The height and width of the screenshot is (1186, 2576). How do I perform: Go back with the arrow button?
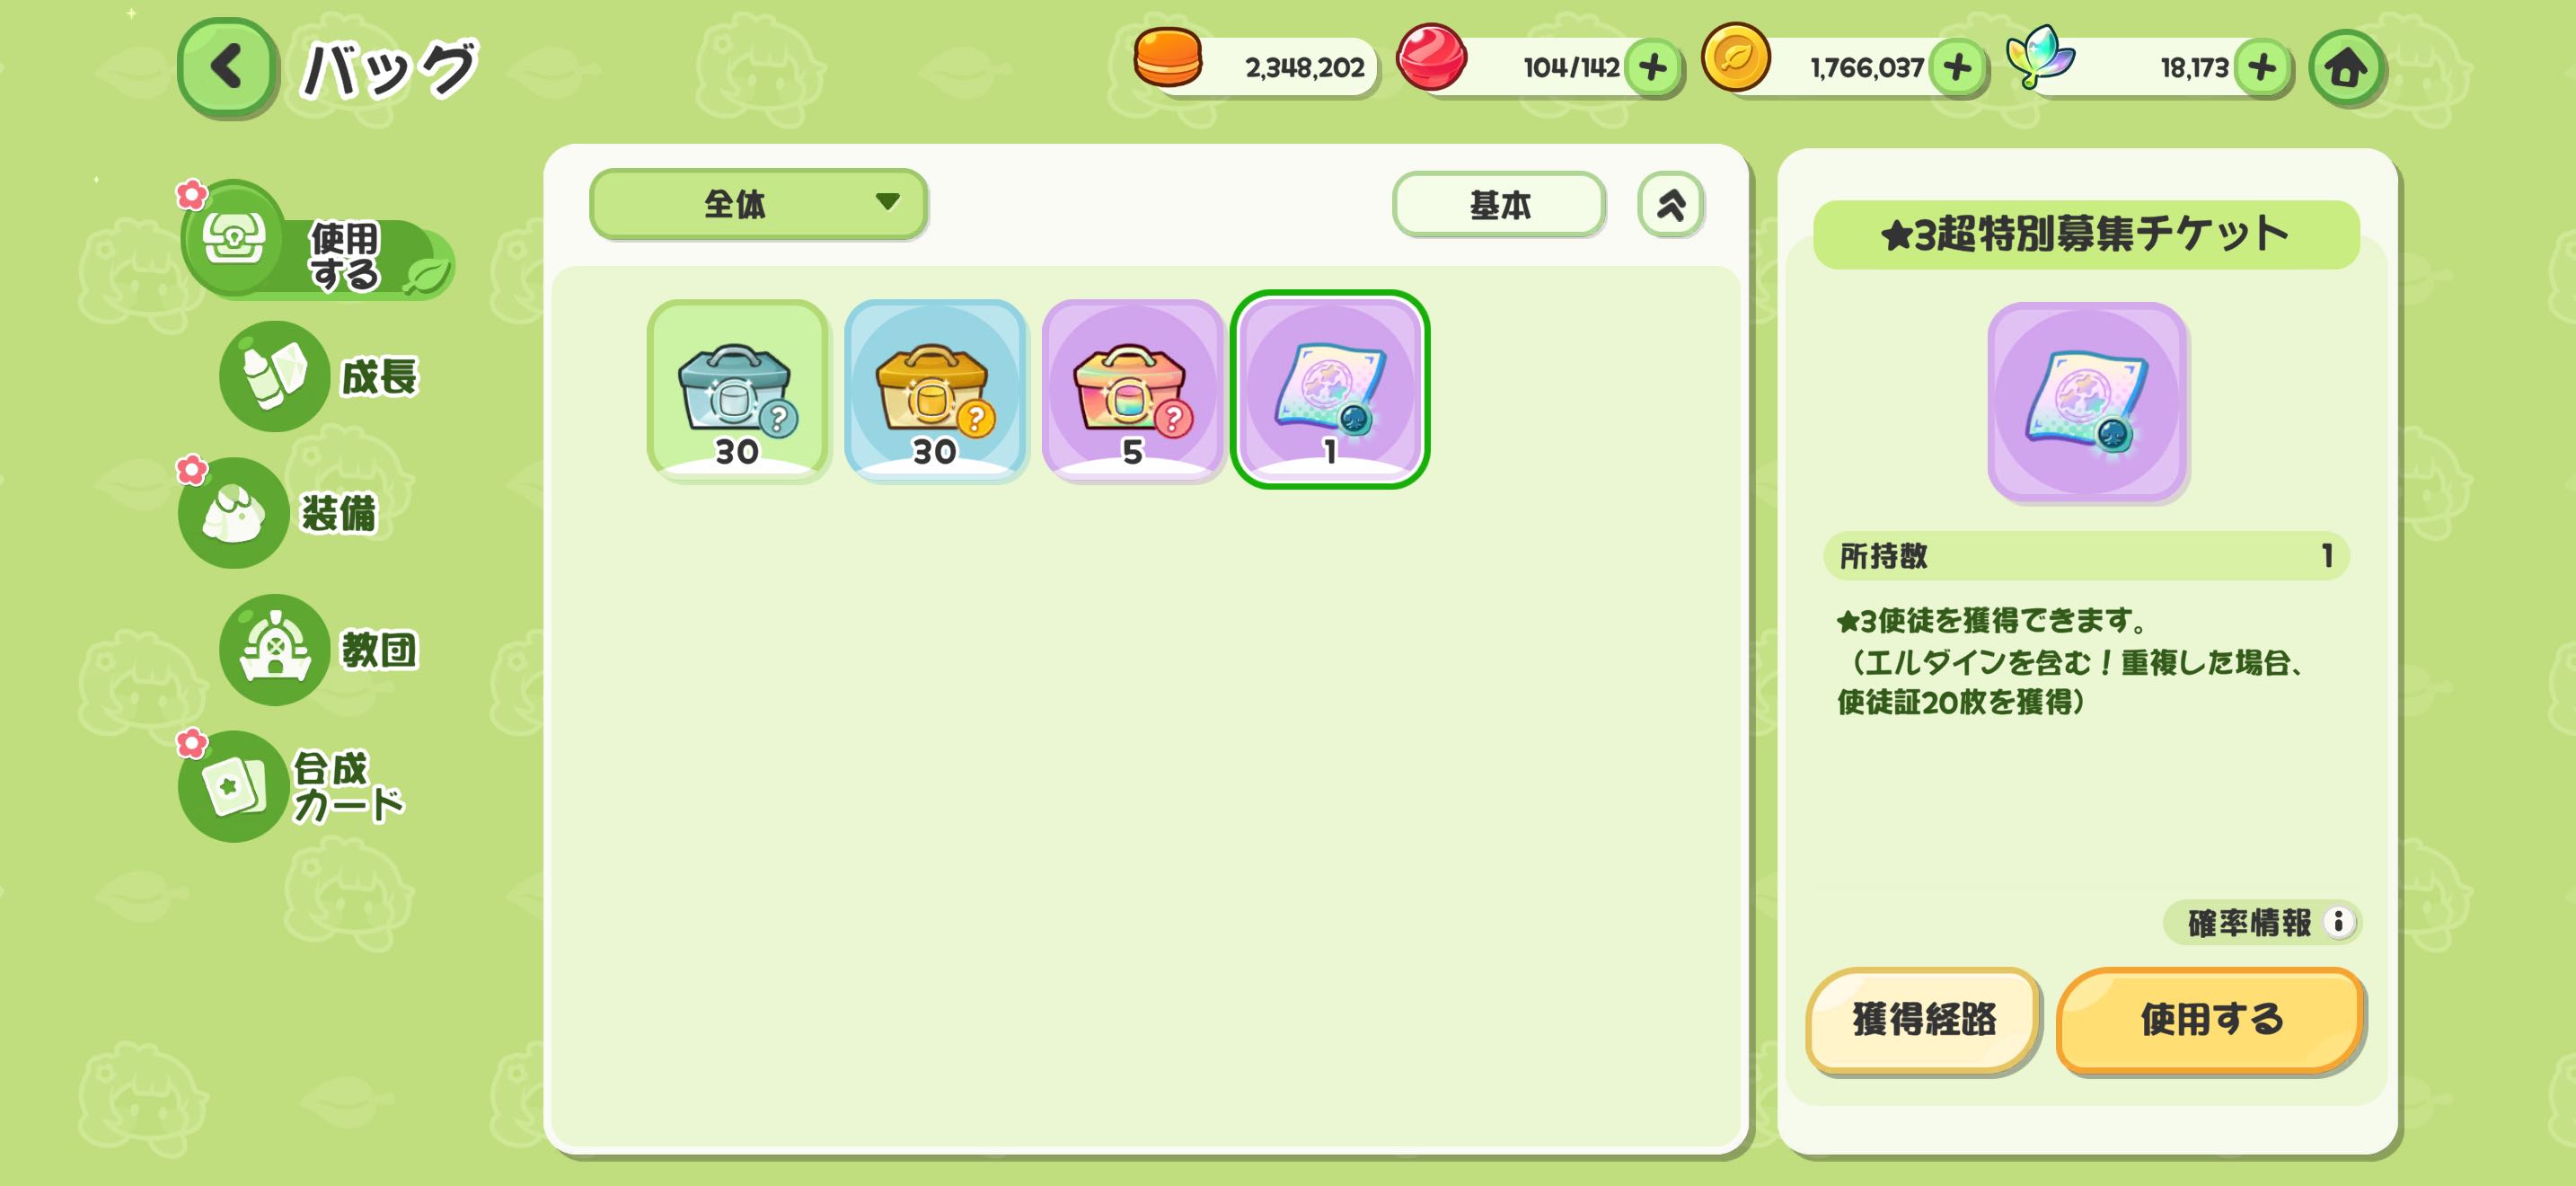coord(227,68)
